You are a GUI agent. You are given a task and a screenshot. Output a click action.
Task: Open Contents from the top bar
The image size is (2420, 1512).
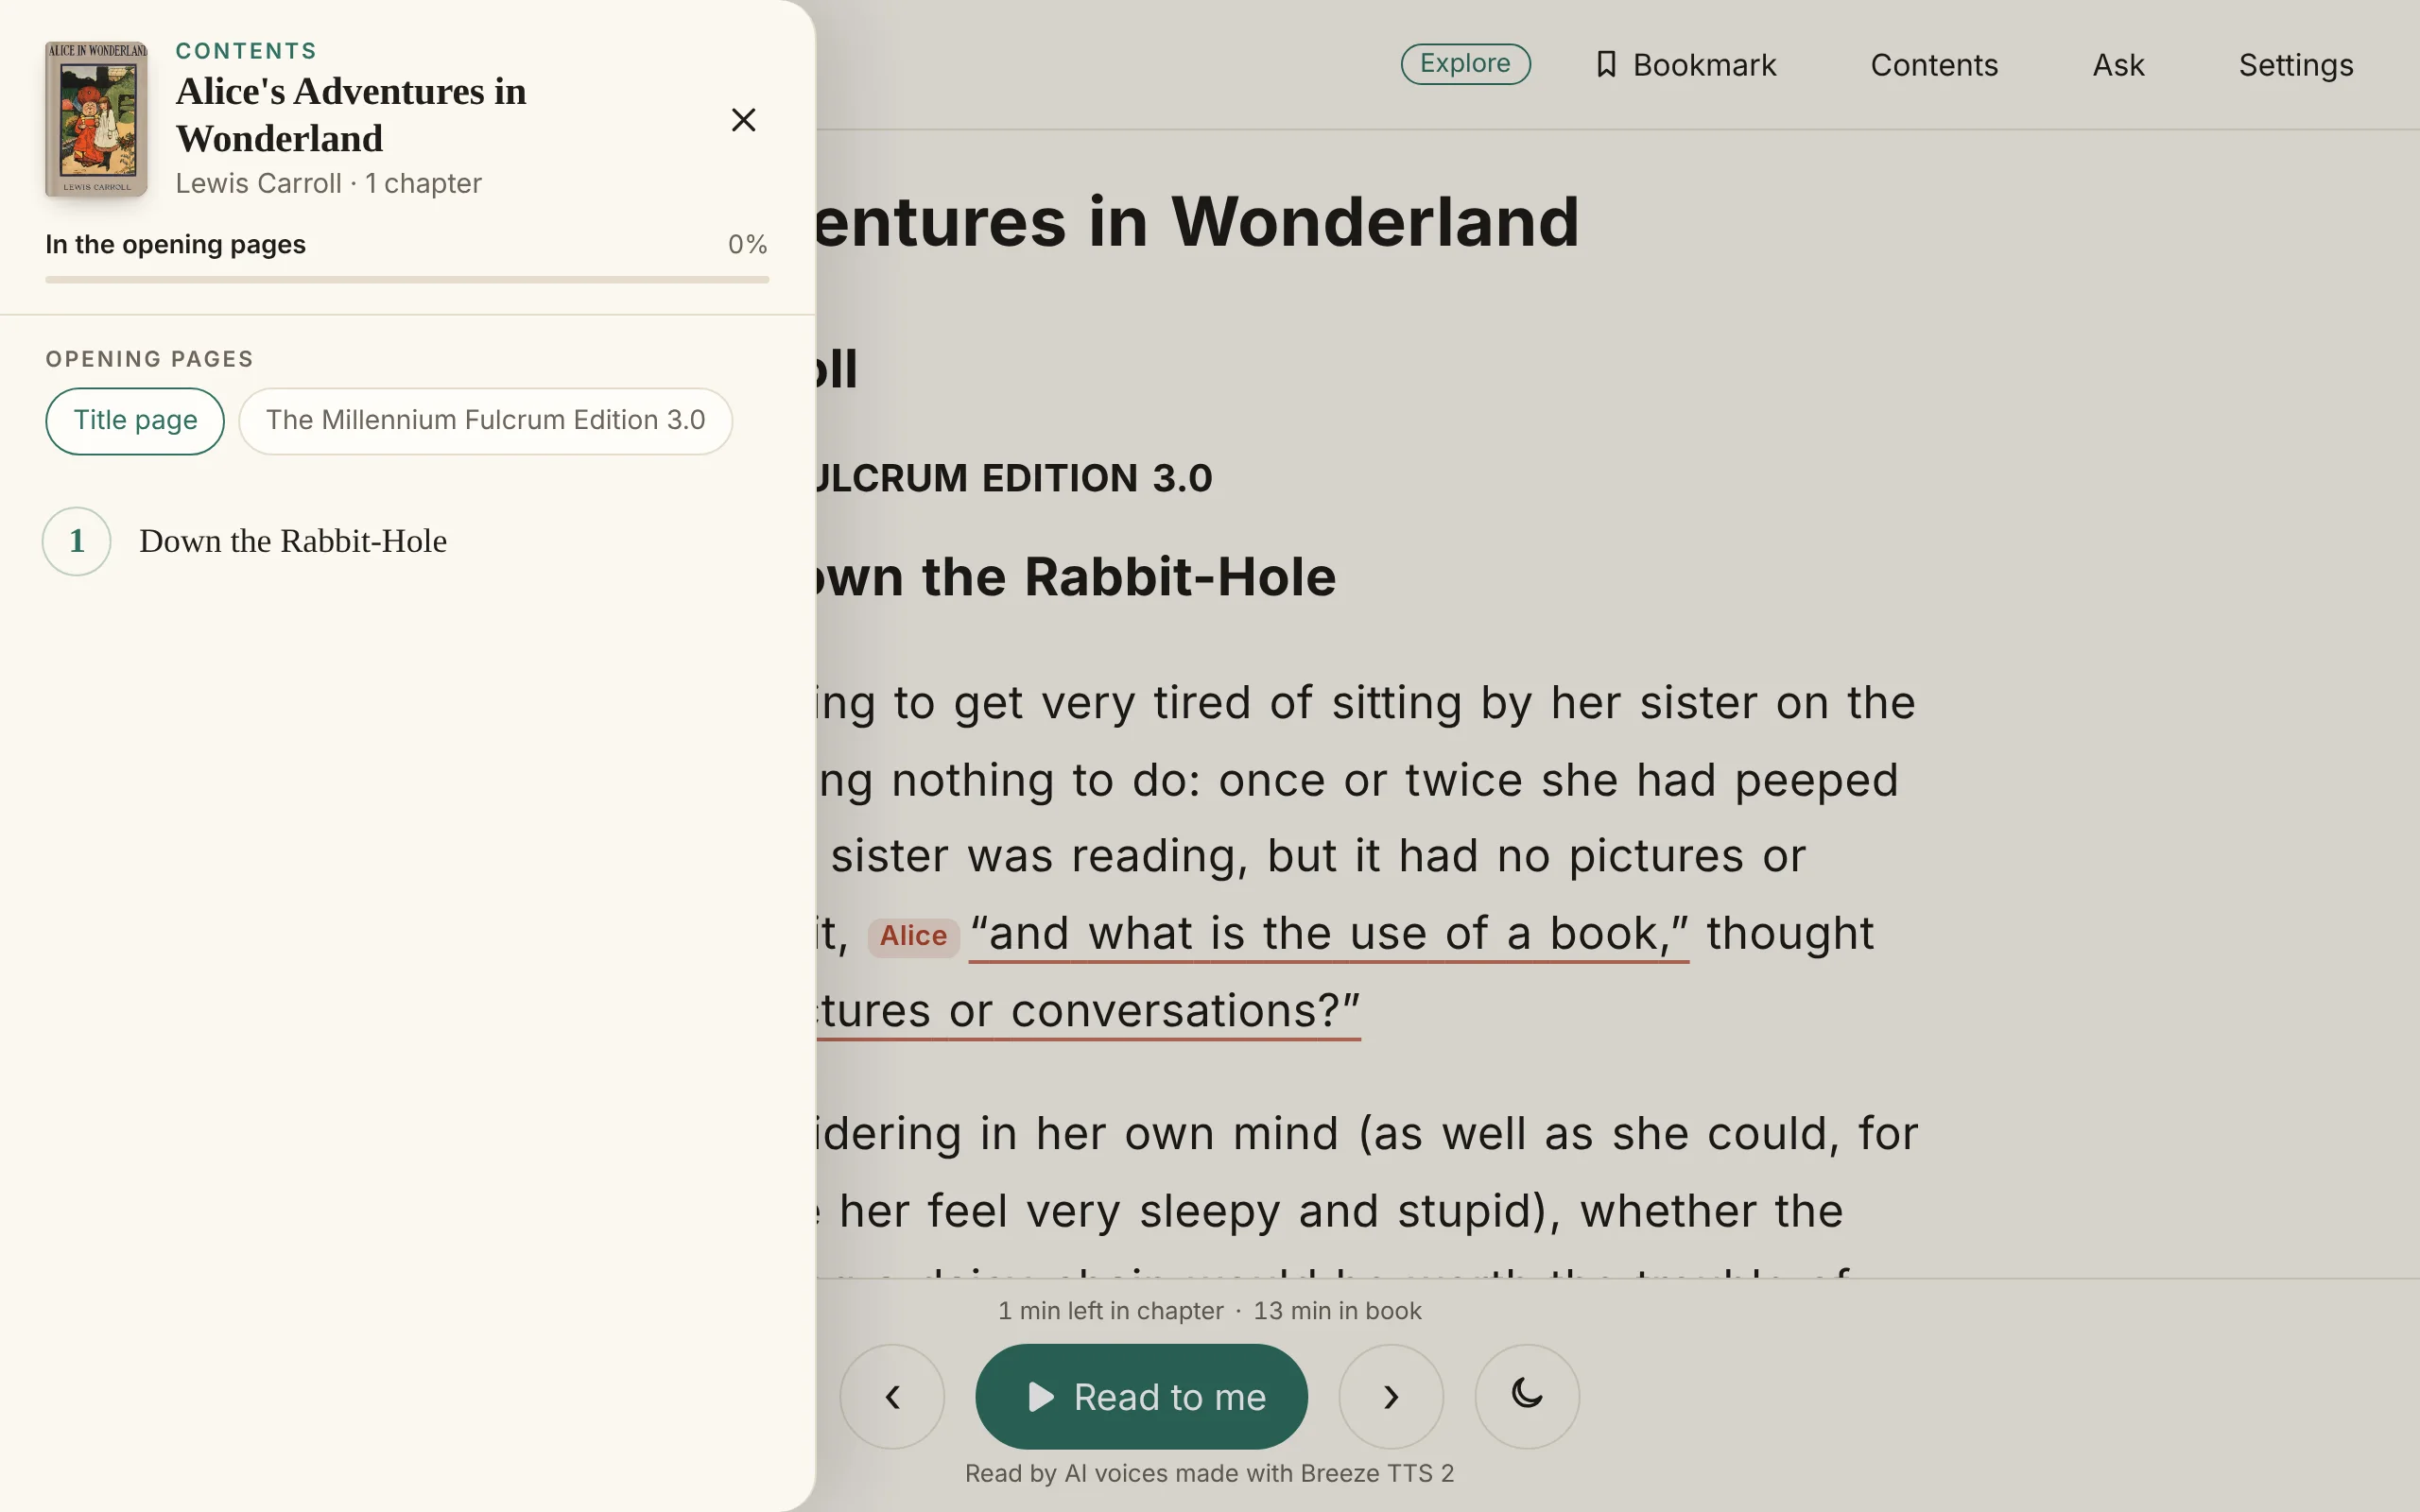coord(1934,65)
